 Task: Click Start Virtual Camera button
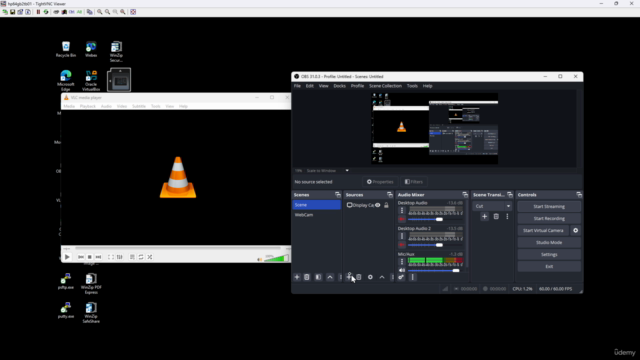coord(543,230)
